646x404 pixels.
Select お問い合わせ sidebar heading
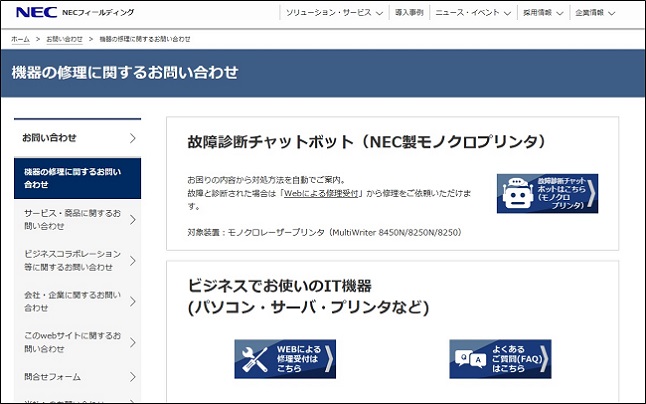coord(77,138)
